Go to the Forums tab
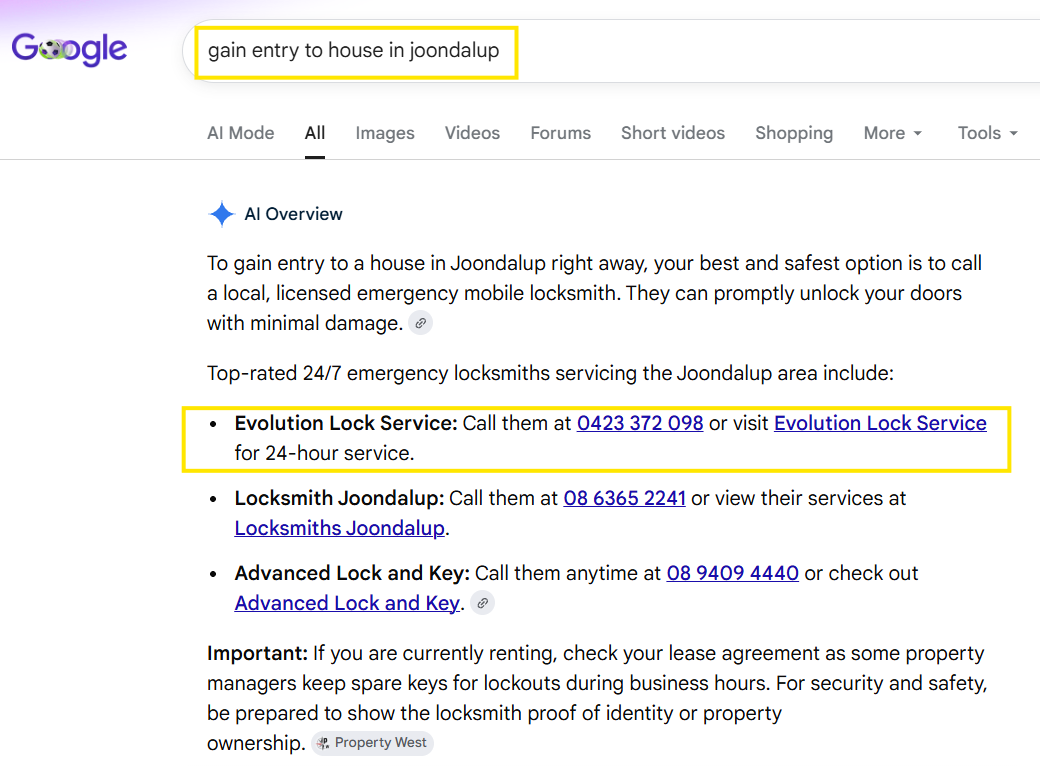1040x770 pixels. click(x=560, y=133)
